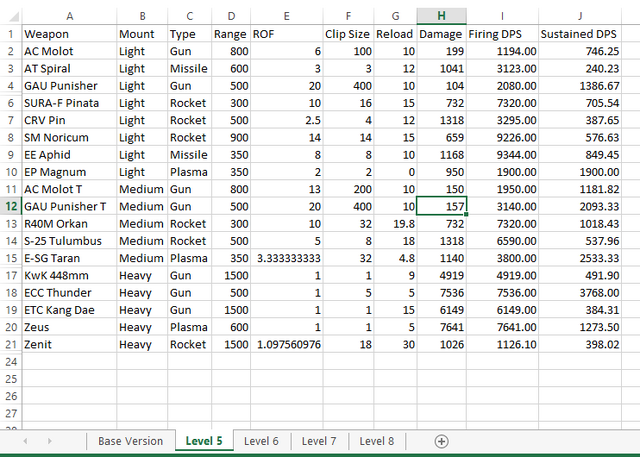
Task: Click the Weapon header cell
Action: (x=69, y=33)
